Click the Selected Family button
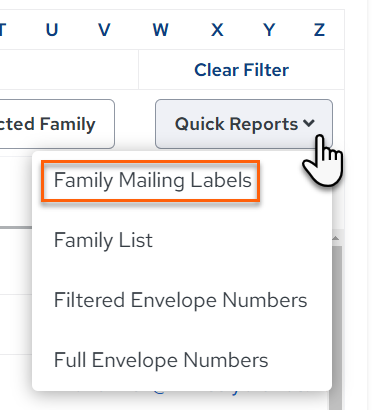This screenshot has height=410, width=377. pos(55,124)
